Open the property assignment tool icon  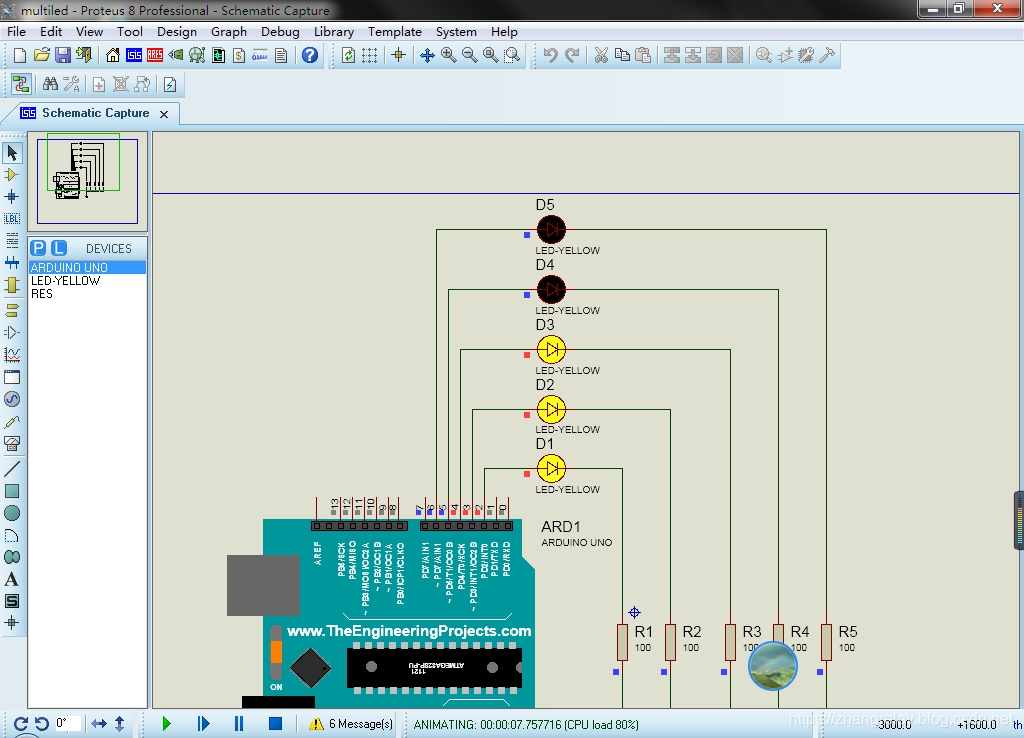click(x=71, y=84)
